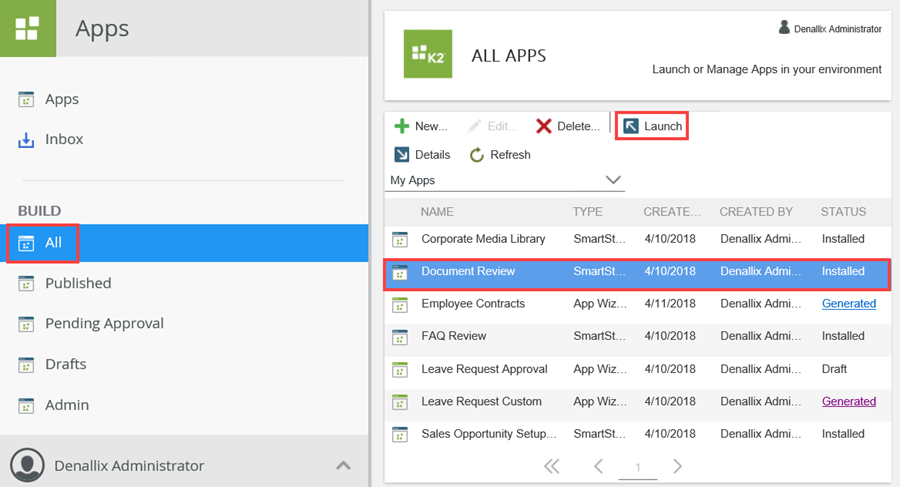The width and height of the screenshot is (900, 487).
Task: Jump to first page using double arrow
Action: [551, 466]
